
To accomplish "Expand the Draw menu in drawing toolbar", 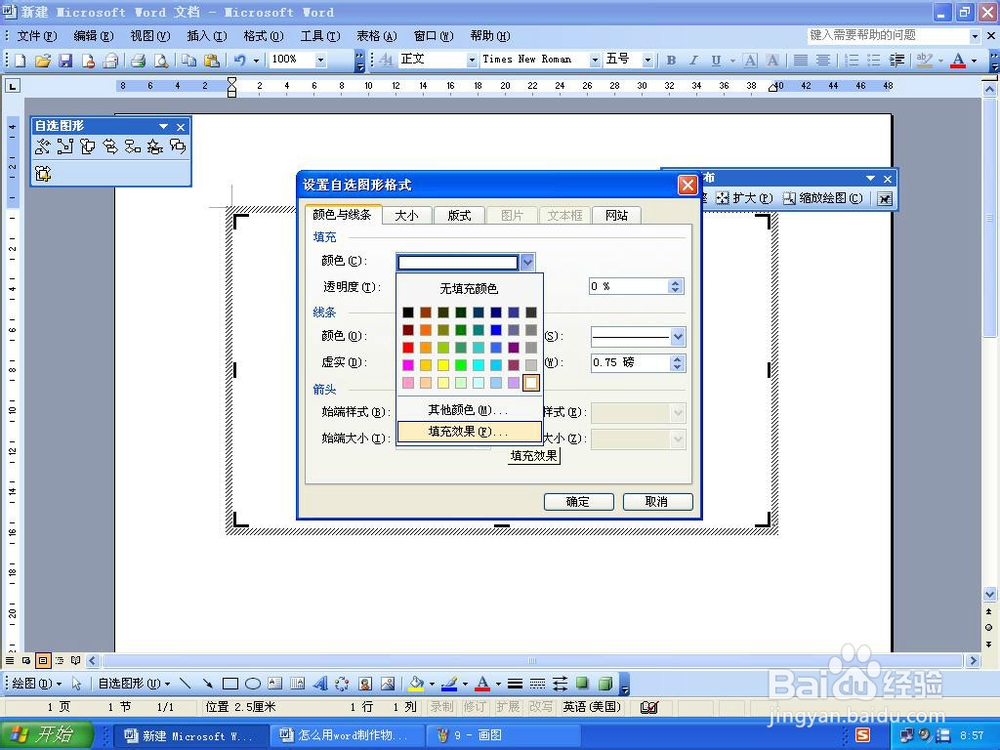I will pos(37,684).
